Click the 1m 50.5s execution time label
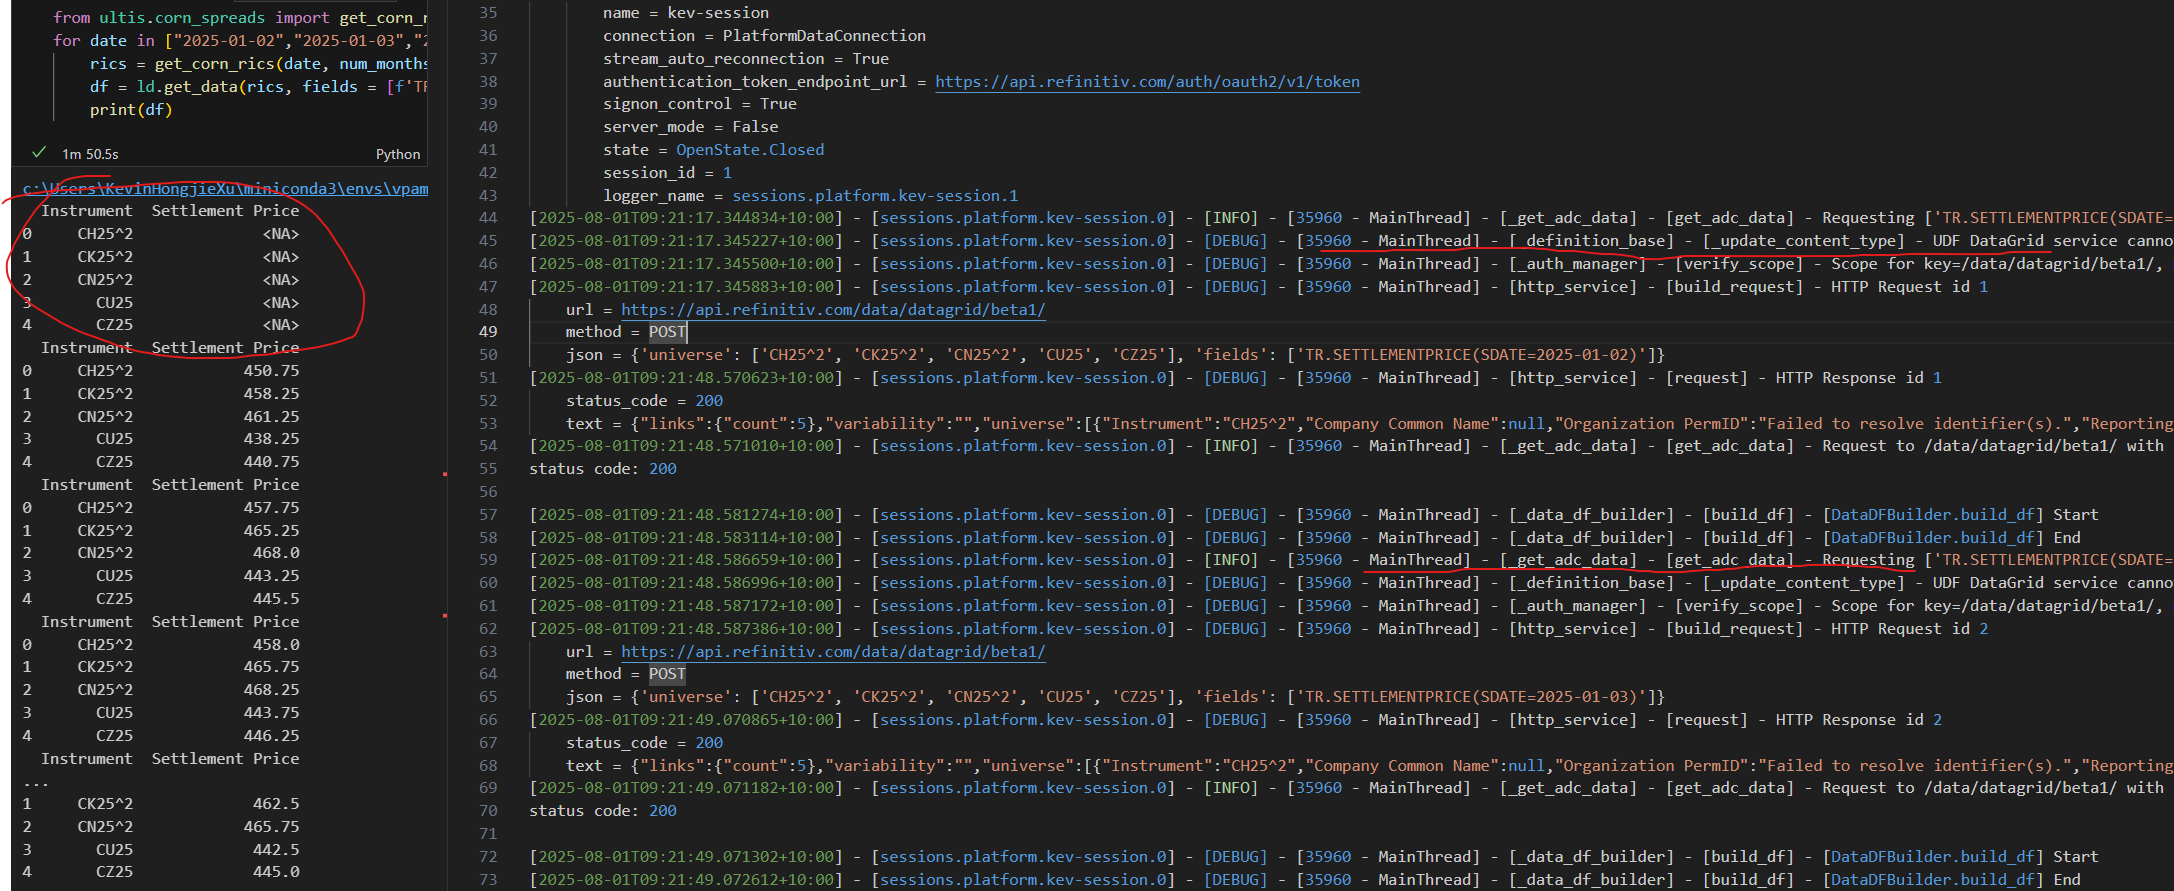 click(90, 154)
